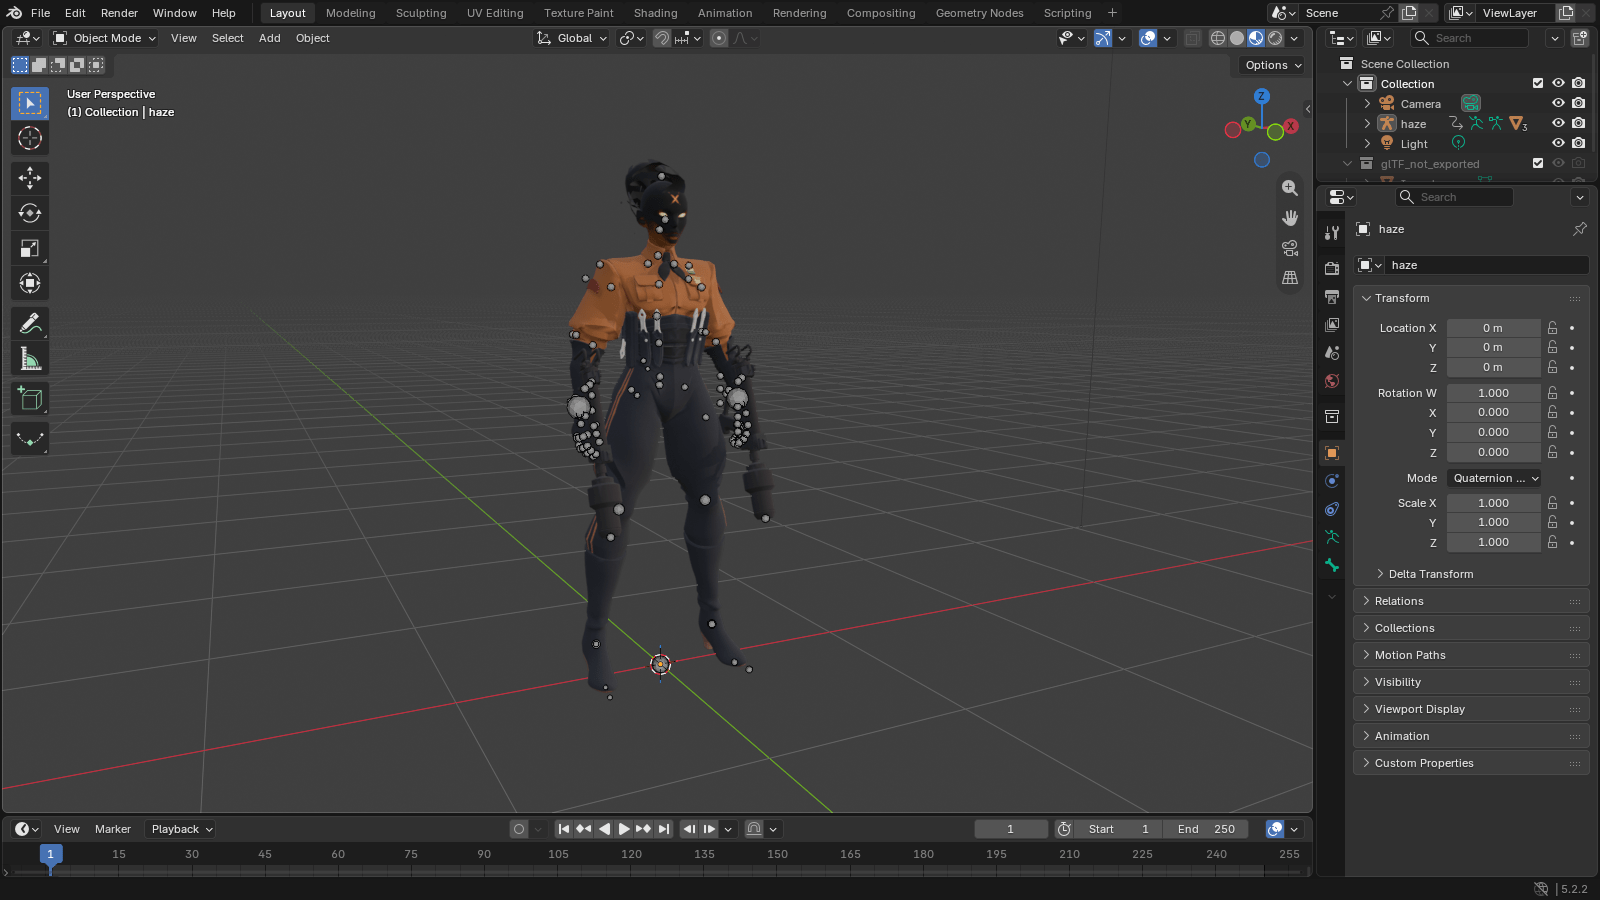
Task: Open the Global orientation dropdown
Action: [572, 38]
